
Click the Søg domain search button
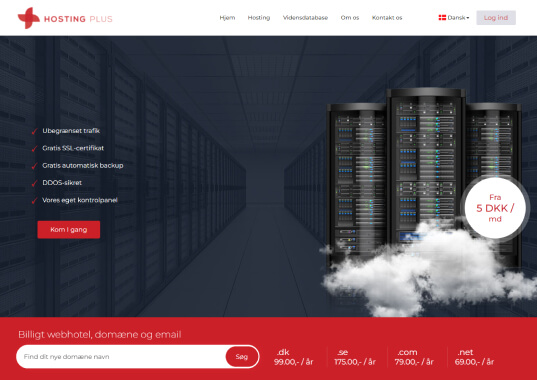[241, 356]
